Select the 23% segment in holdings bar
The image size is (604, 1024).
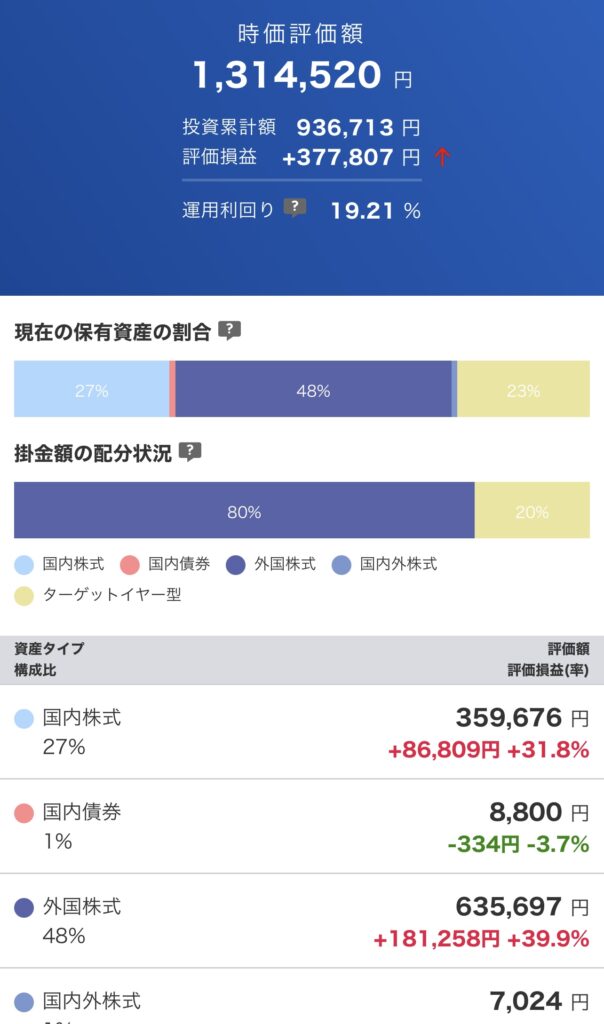pos(523,390)
